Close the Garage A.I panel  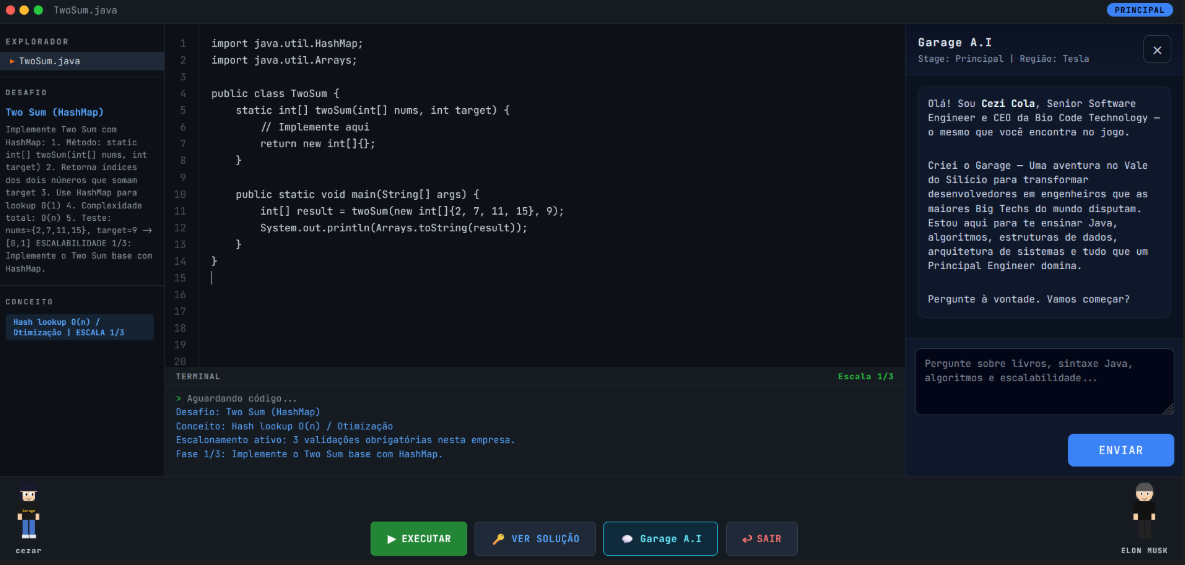click(x=1157, y=51)
